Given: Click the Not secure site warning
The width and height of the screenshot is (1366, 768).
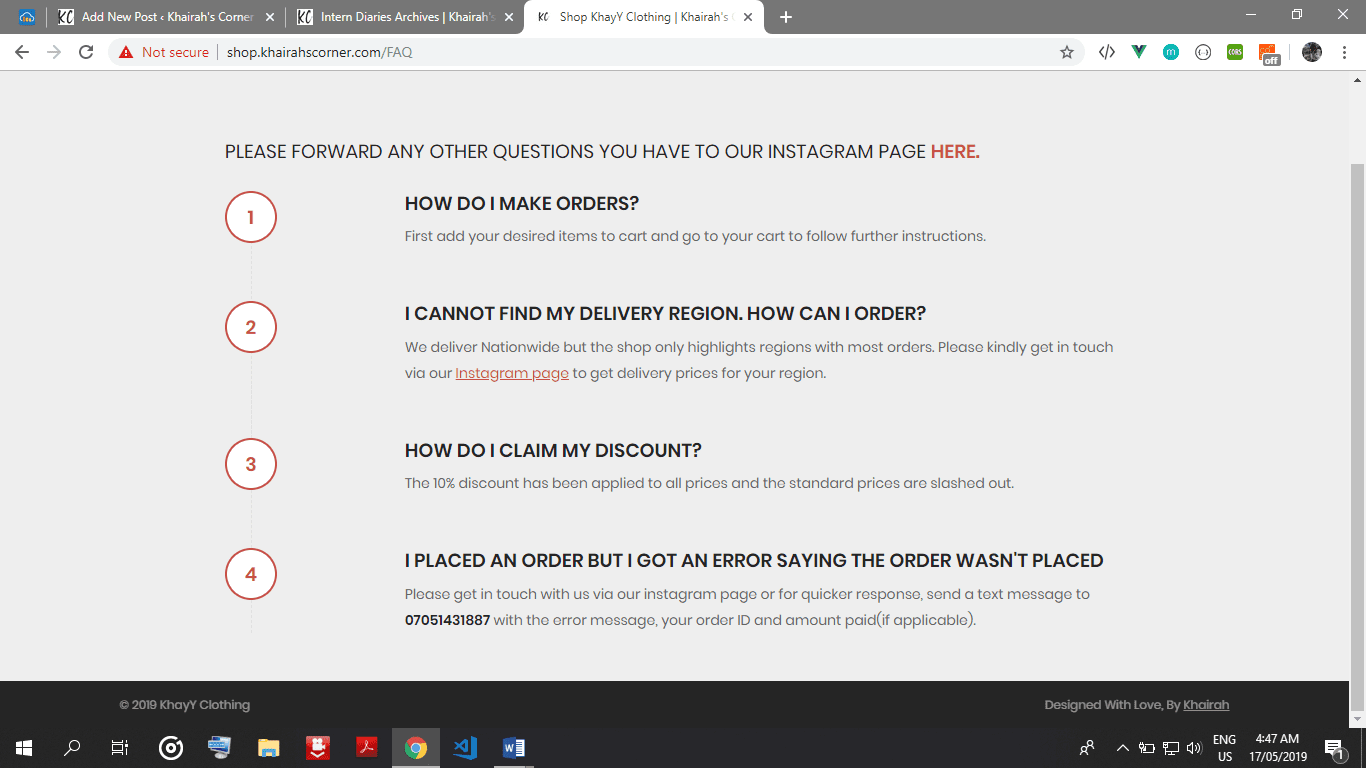Looking at the screenshot, I should (x=164, y=52).
